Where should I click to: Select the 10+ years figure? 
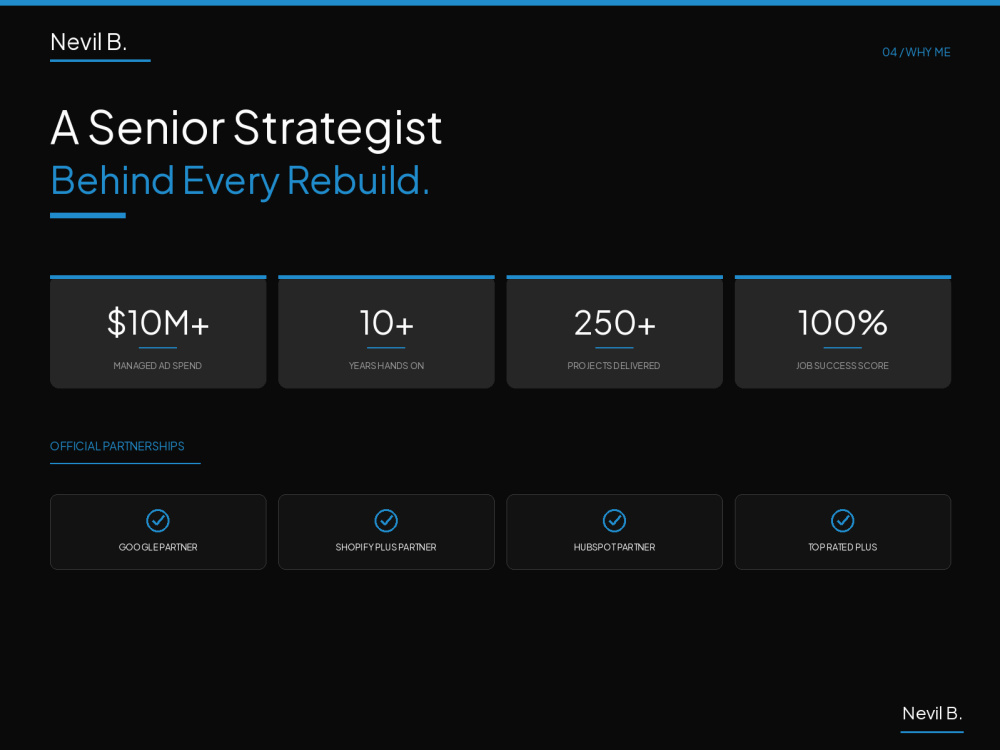386,322
